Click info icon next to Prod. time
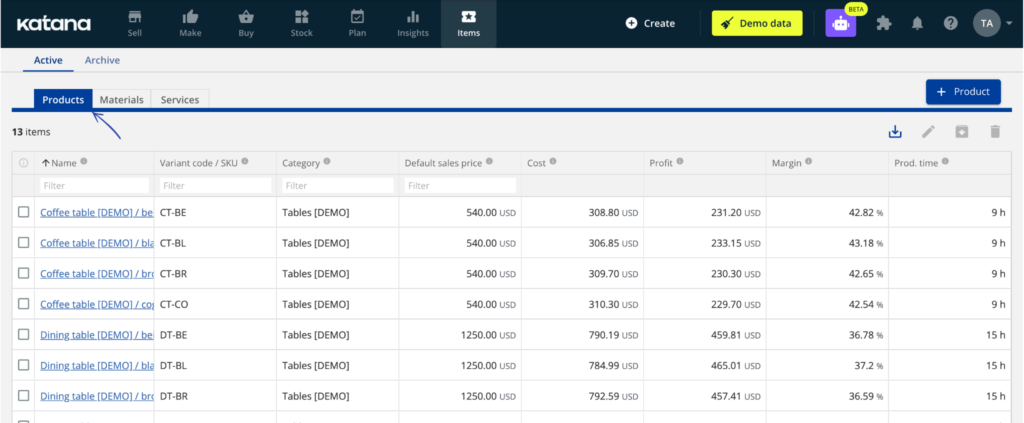 click(x=945, y=162)
